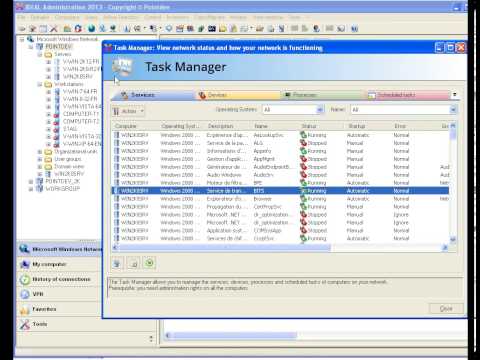Expand the Domain view folder
The image size is (480, 360).
coord(40,166)
